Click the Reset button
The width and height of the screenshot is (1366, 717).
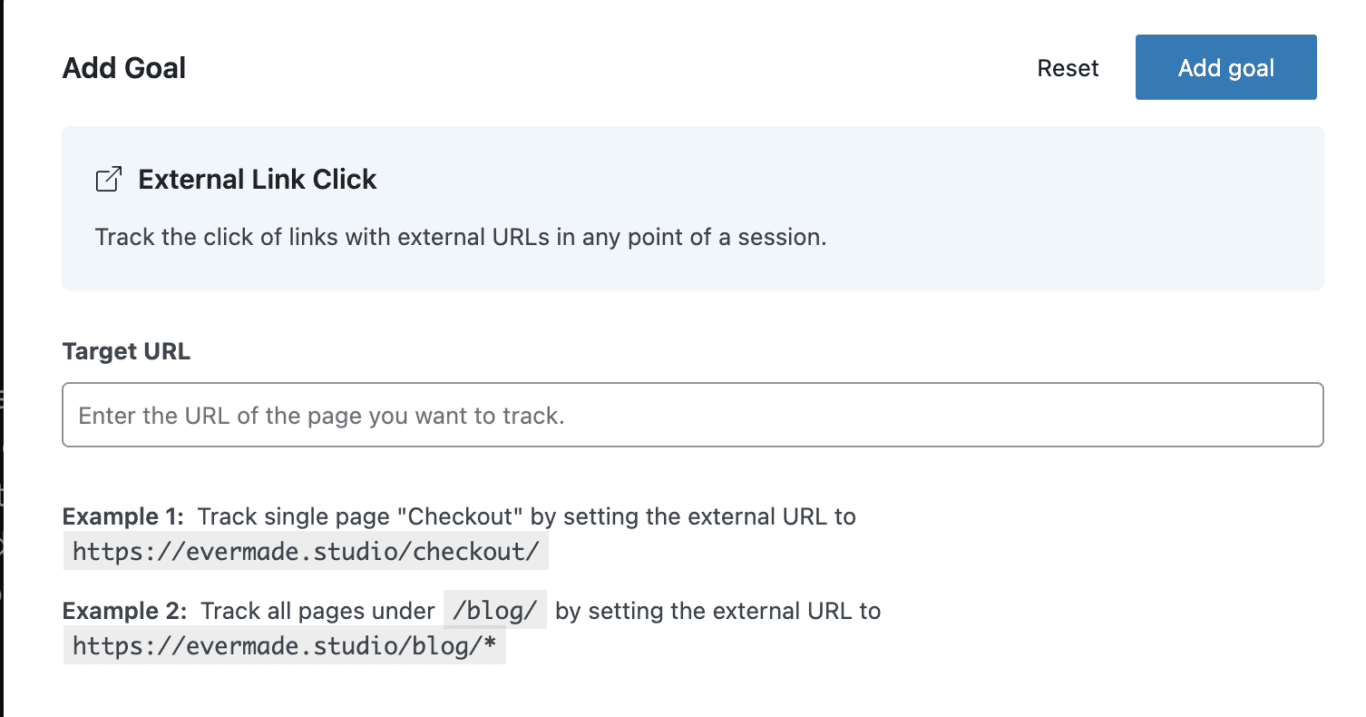click(x=1067, y=68)
